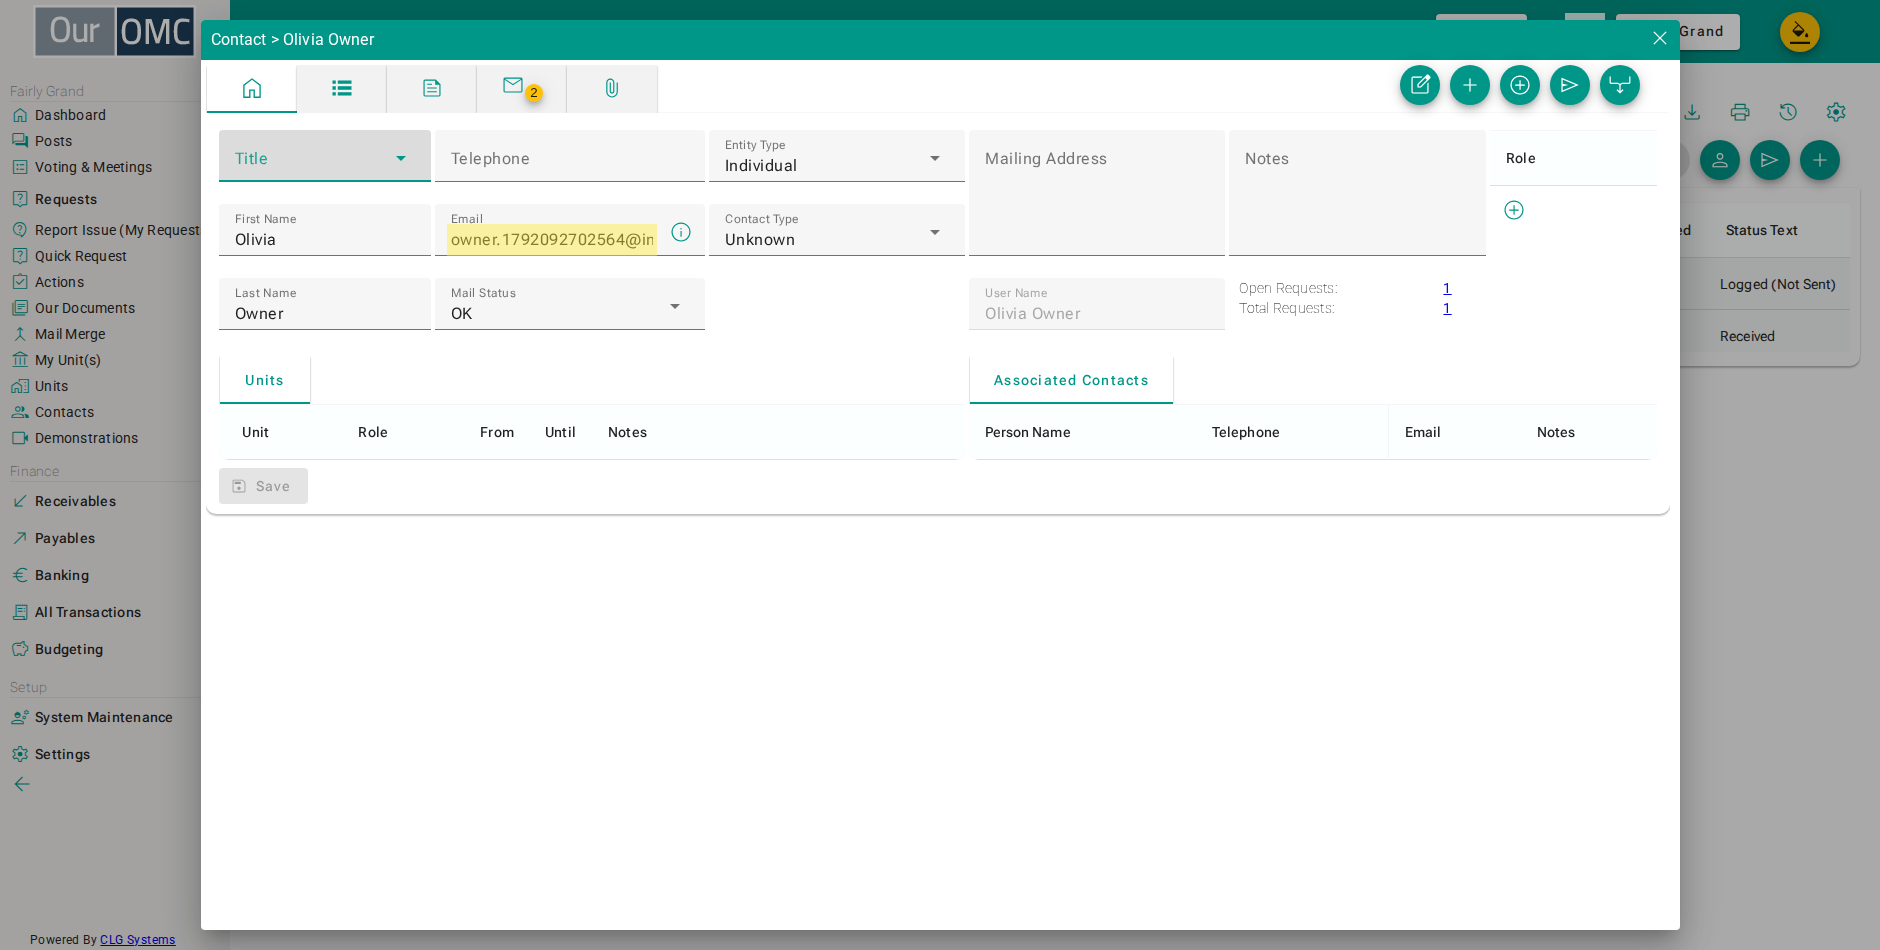The height and width of the screenshot is (950, 1880).
Task: Click the edit contact pencil icon
Action: coord(1420,85)
